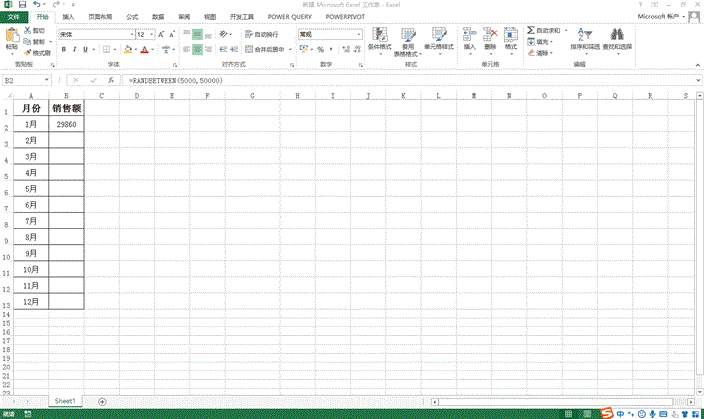Click the Delete cells (删除) icon
This screenshot has height=419, width=704.
coord(490,38)
